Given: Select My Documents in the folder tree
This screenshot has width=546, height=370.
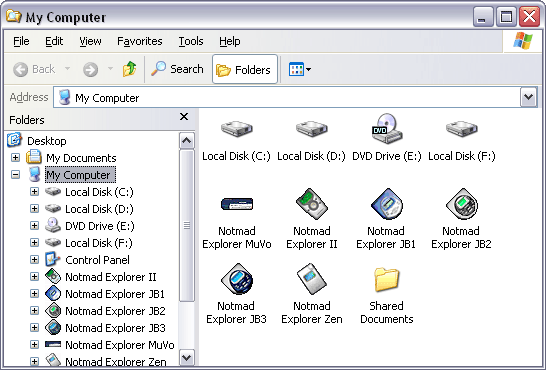Looking at the screenshot, I should pyautogui.click(x=81, y=158).
